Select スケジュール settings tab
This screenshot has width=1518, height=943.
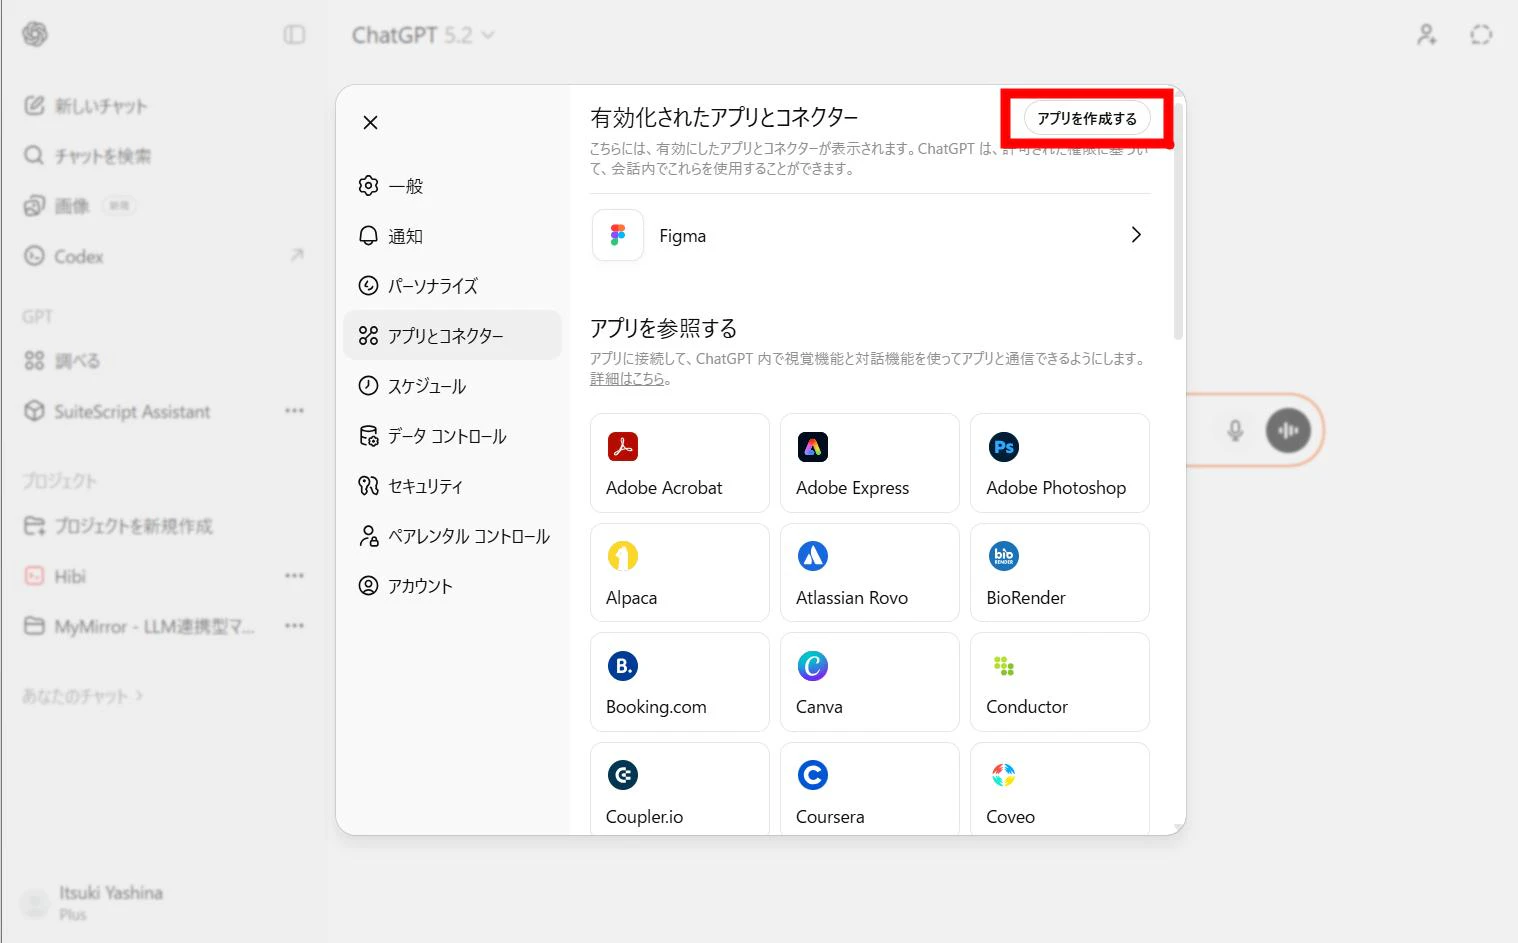pyautogui.click(x=452, y=386)
